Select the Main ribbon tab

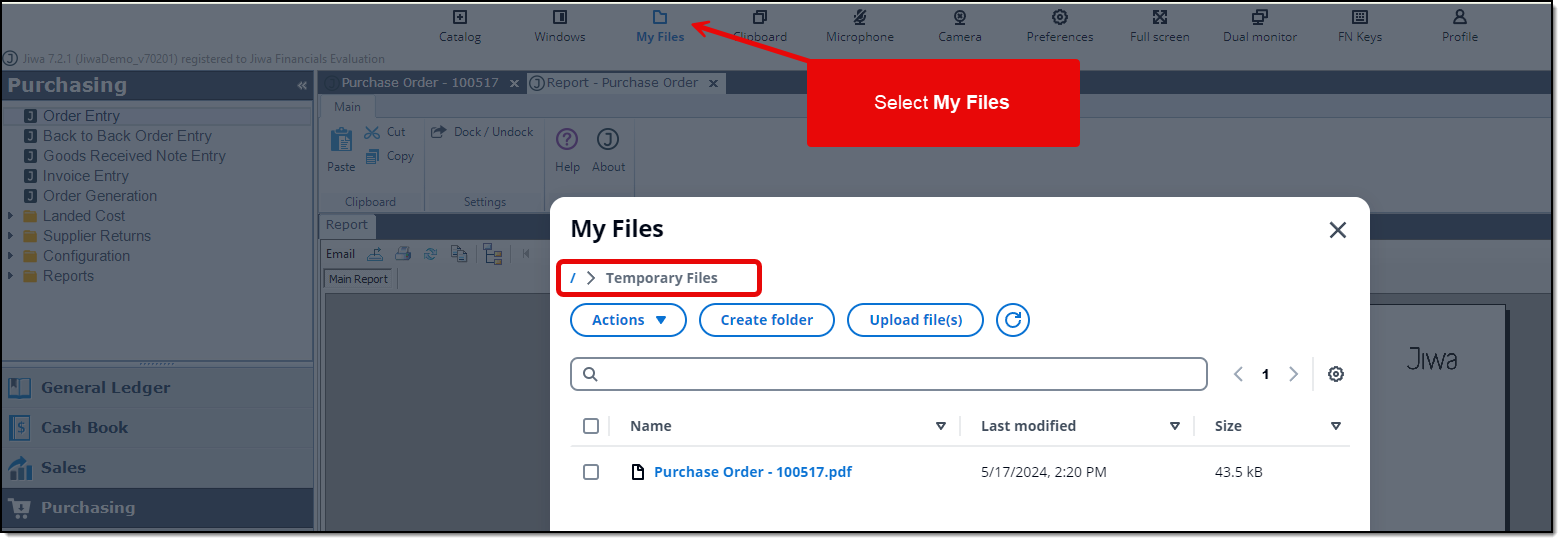348,107
